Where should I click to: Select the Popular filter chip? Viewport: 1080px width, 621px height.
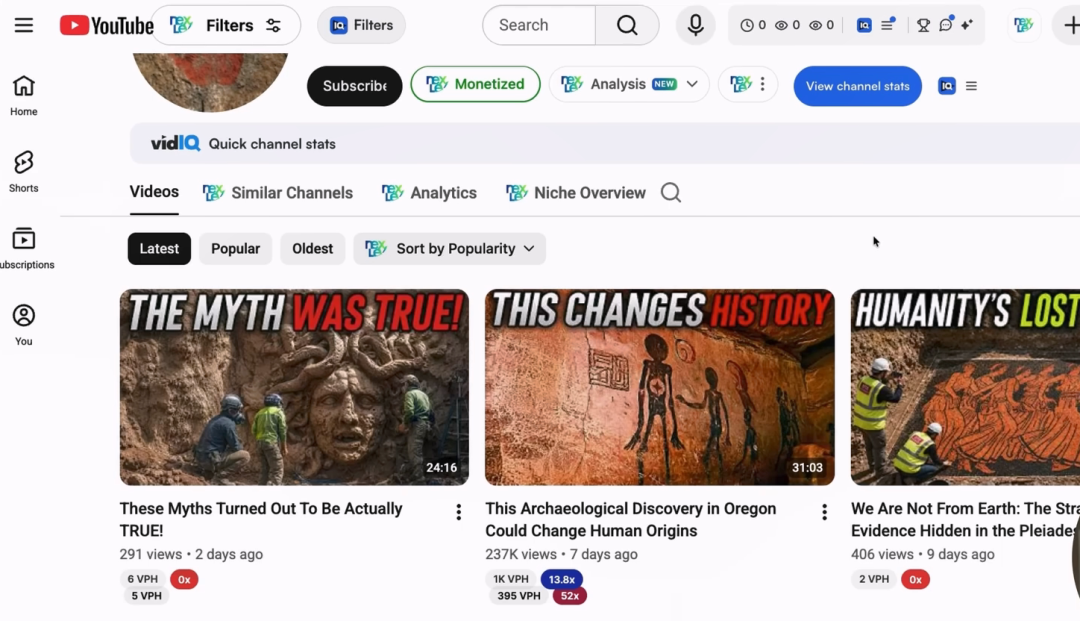236,249
